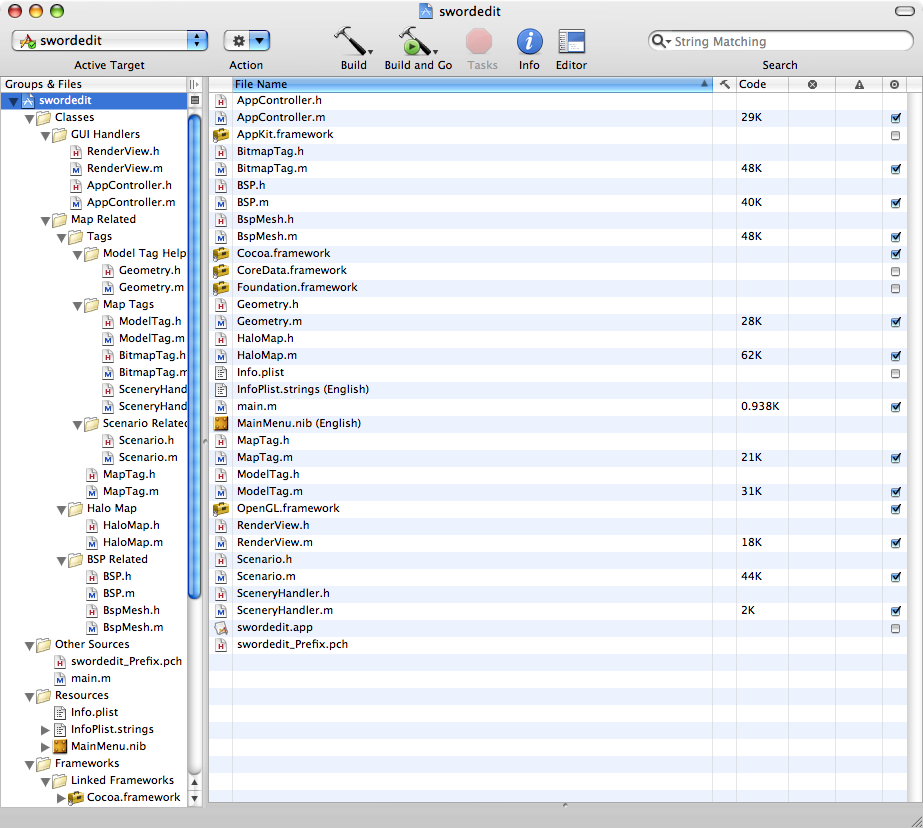
Task: Click the swordedit_Prefix.pch icon in list
Action: coord(221,644)
